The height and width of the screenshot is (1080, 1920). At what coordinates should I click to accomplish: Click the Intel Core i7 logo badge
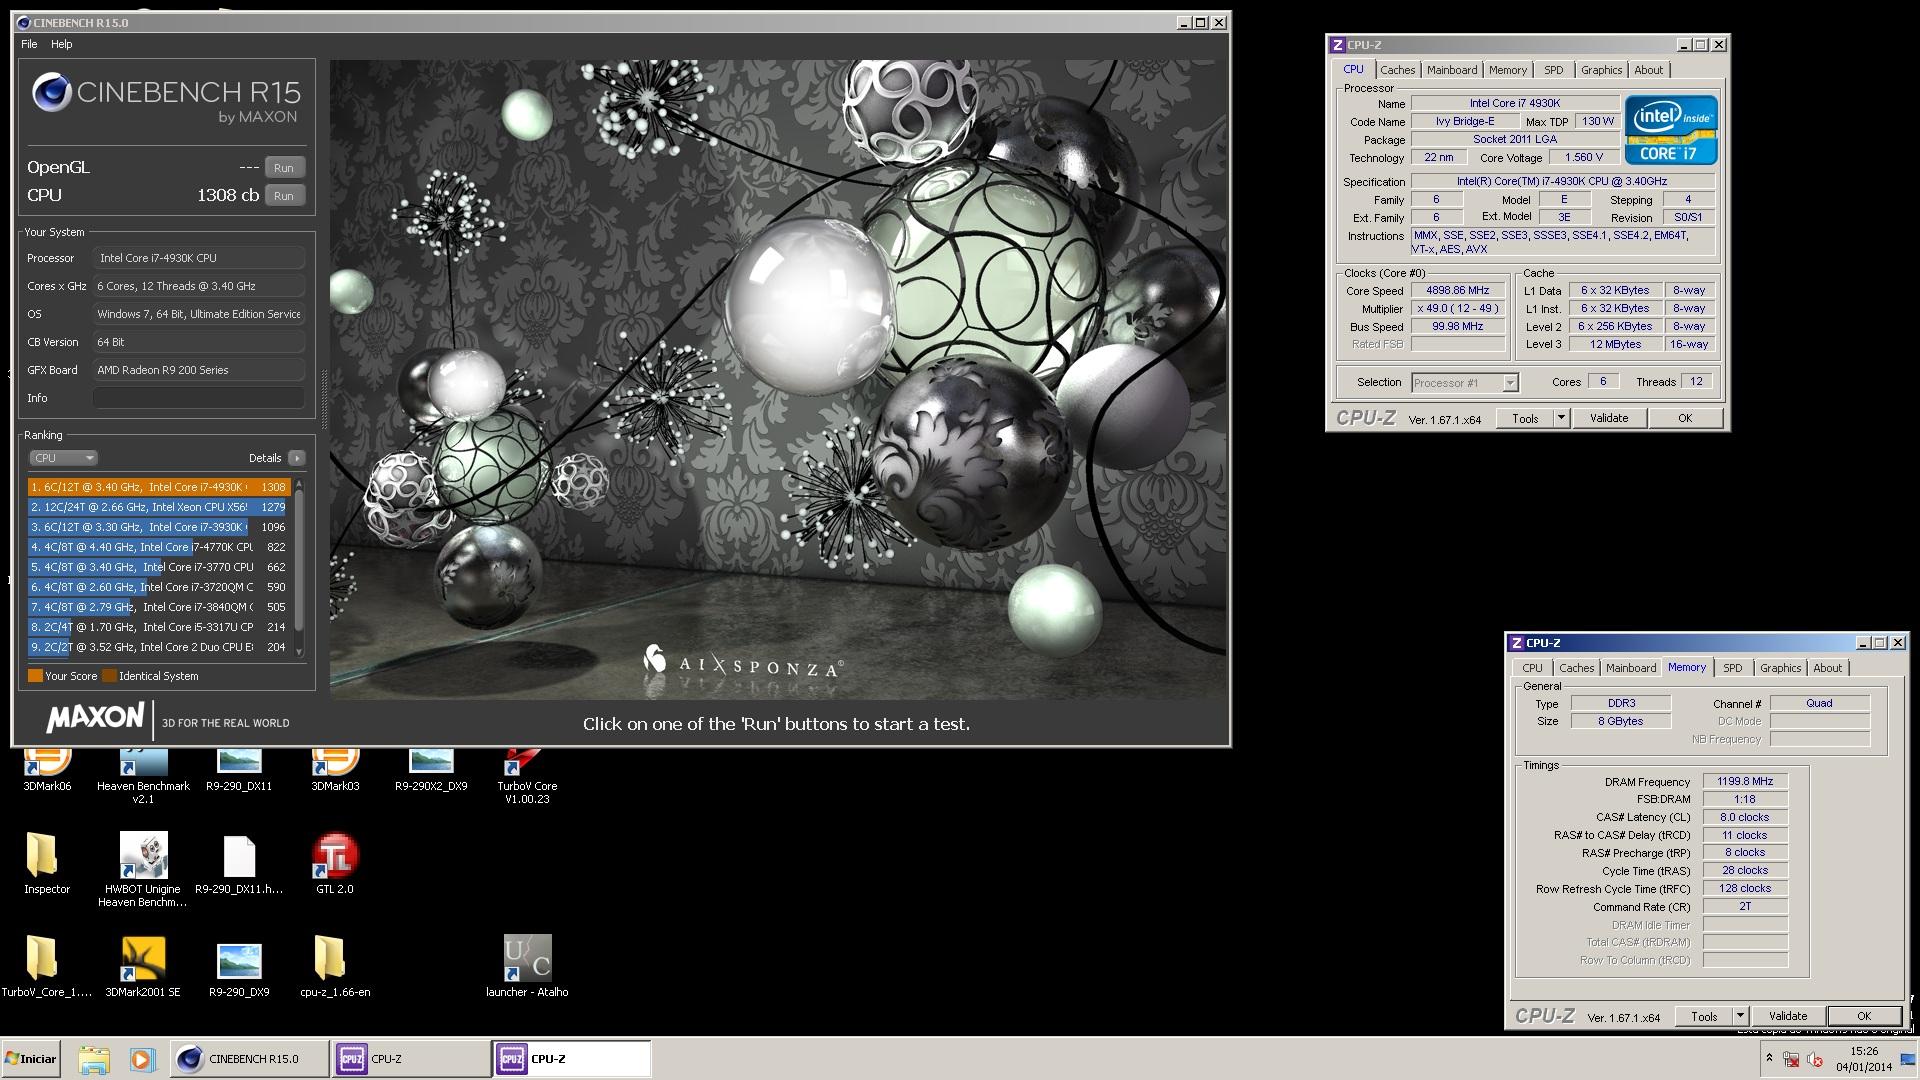(1670, 130)
